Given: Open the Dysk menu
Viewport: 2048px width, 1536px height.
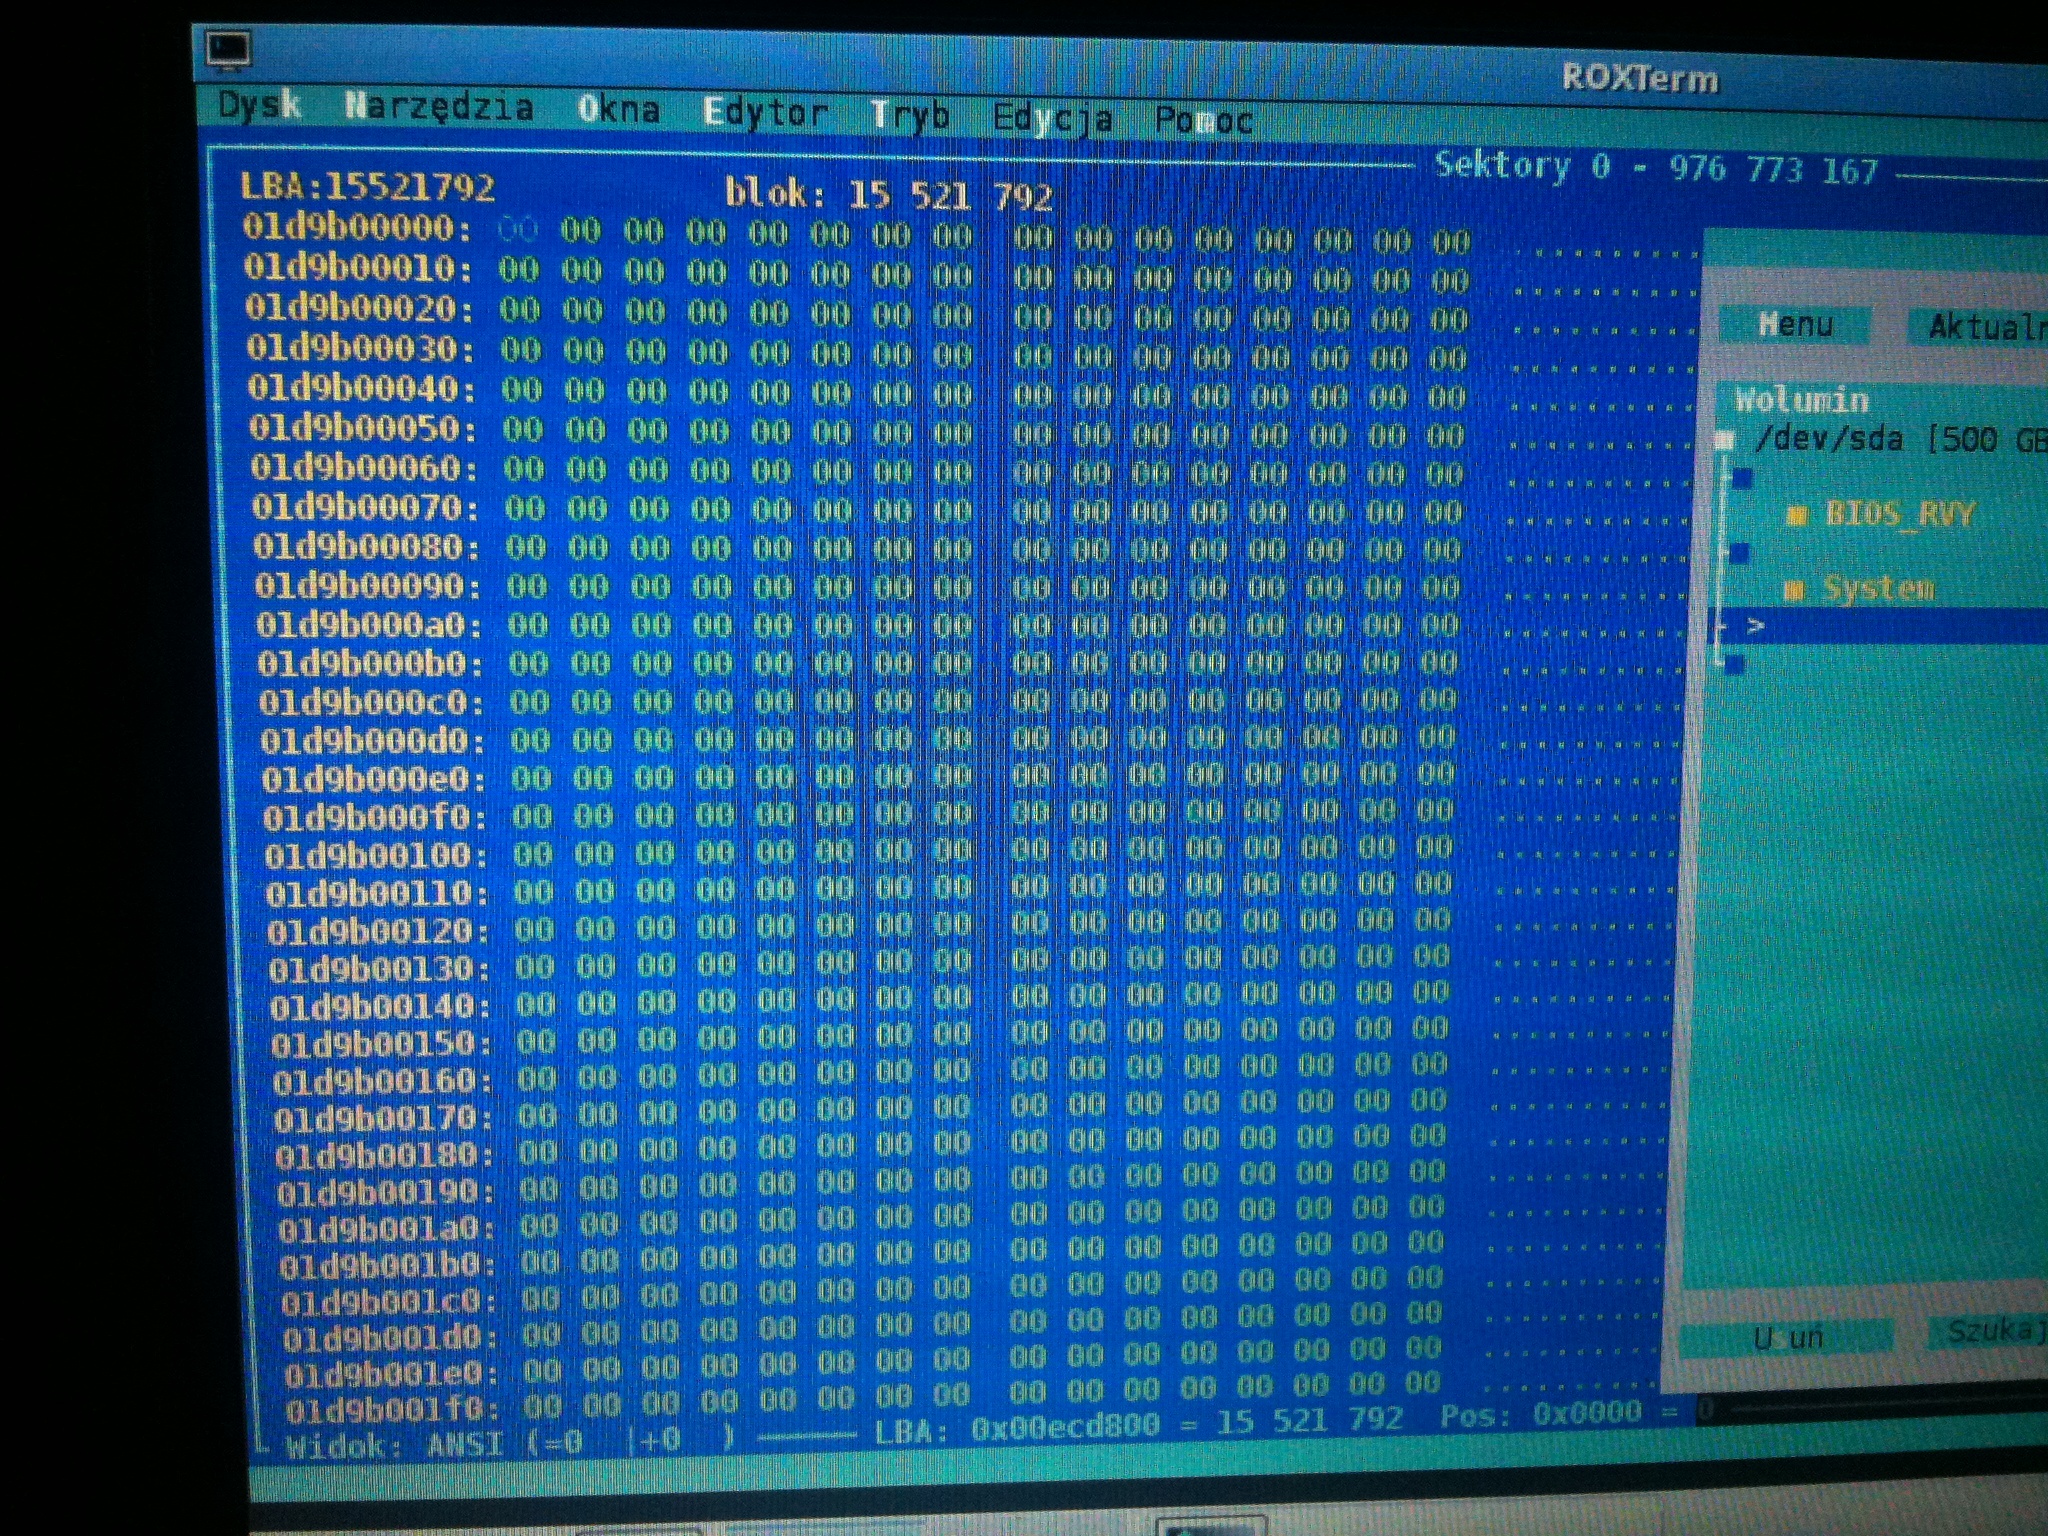Looking at the screenshot, I should coord(260,105).
